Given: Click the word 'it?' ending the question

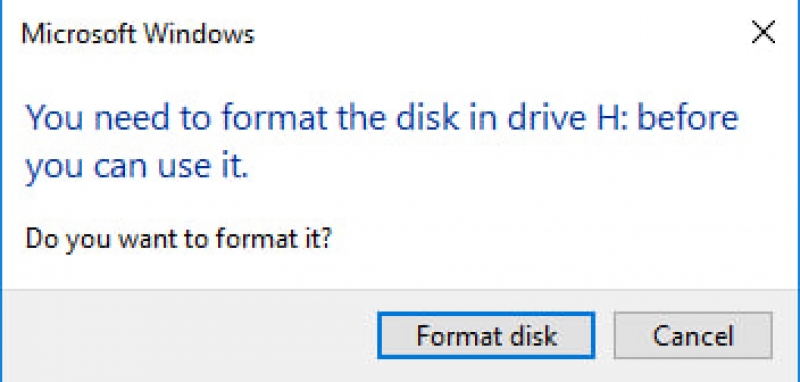Looking at the screenshot, I should click(319, 238).
